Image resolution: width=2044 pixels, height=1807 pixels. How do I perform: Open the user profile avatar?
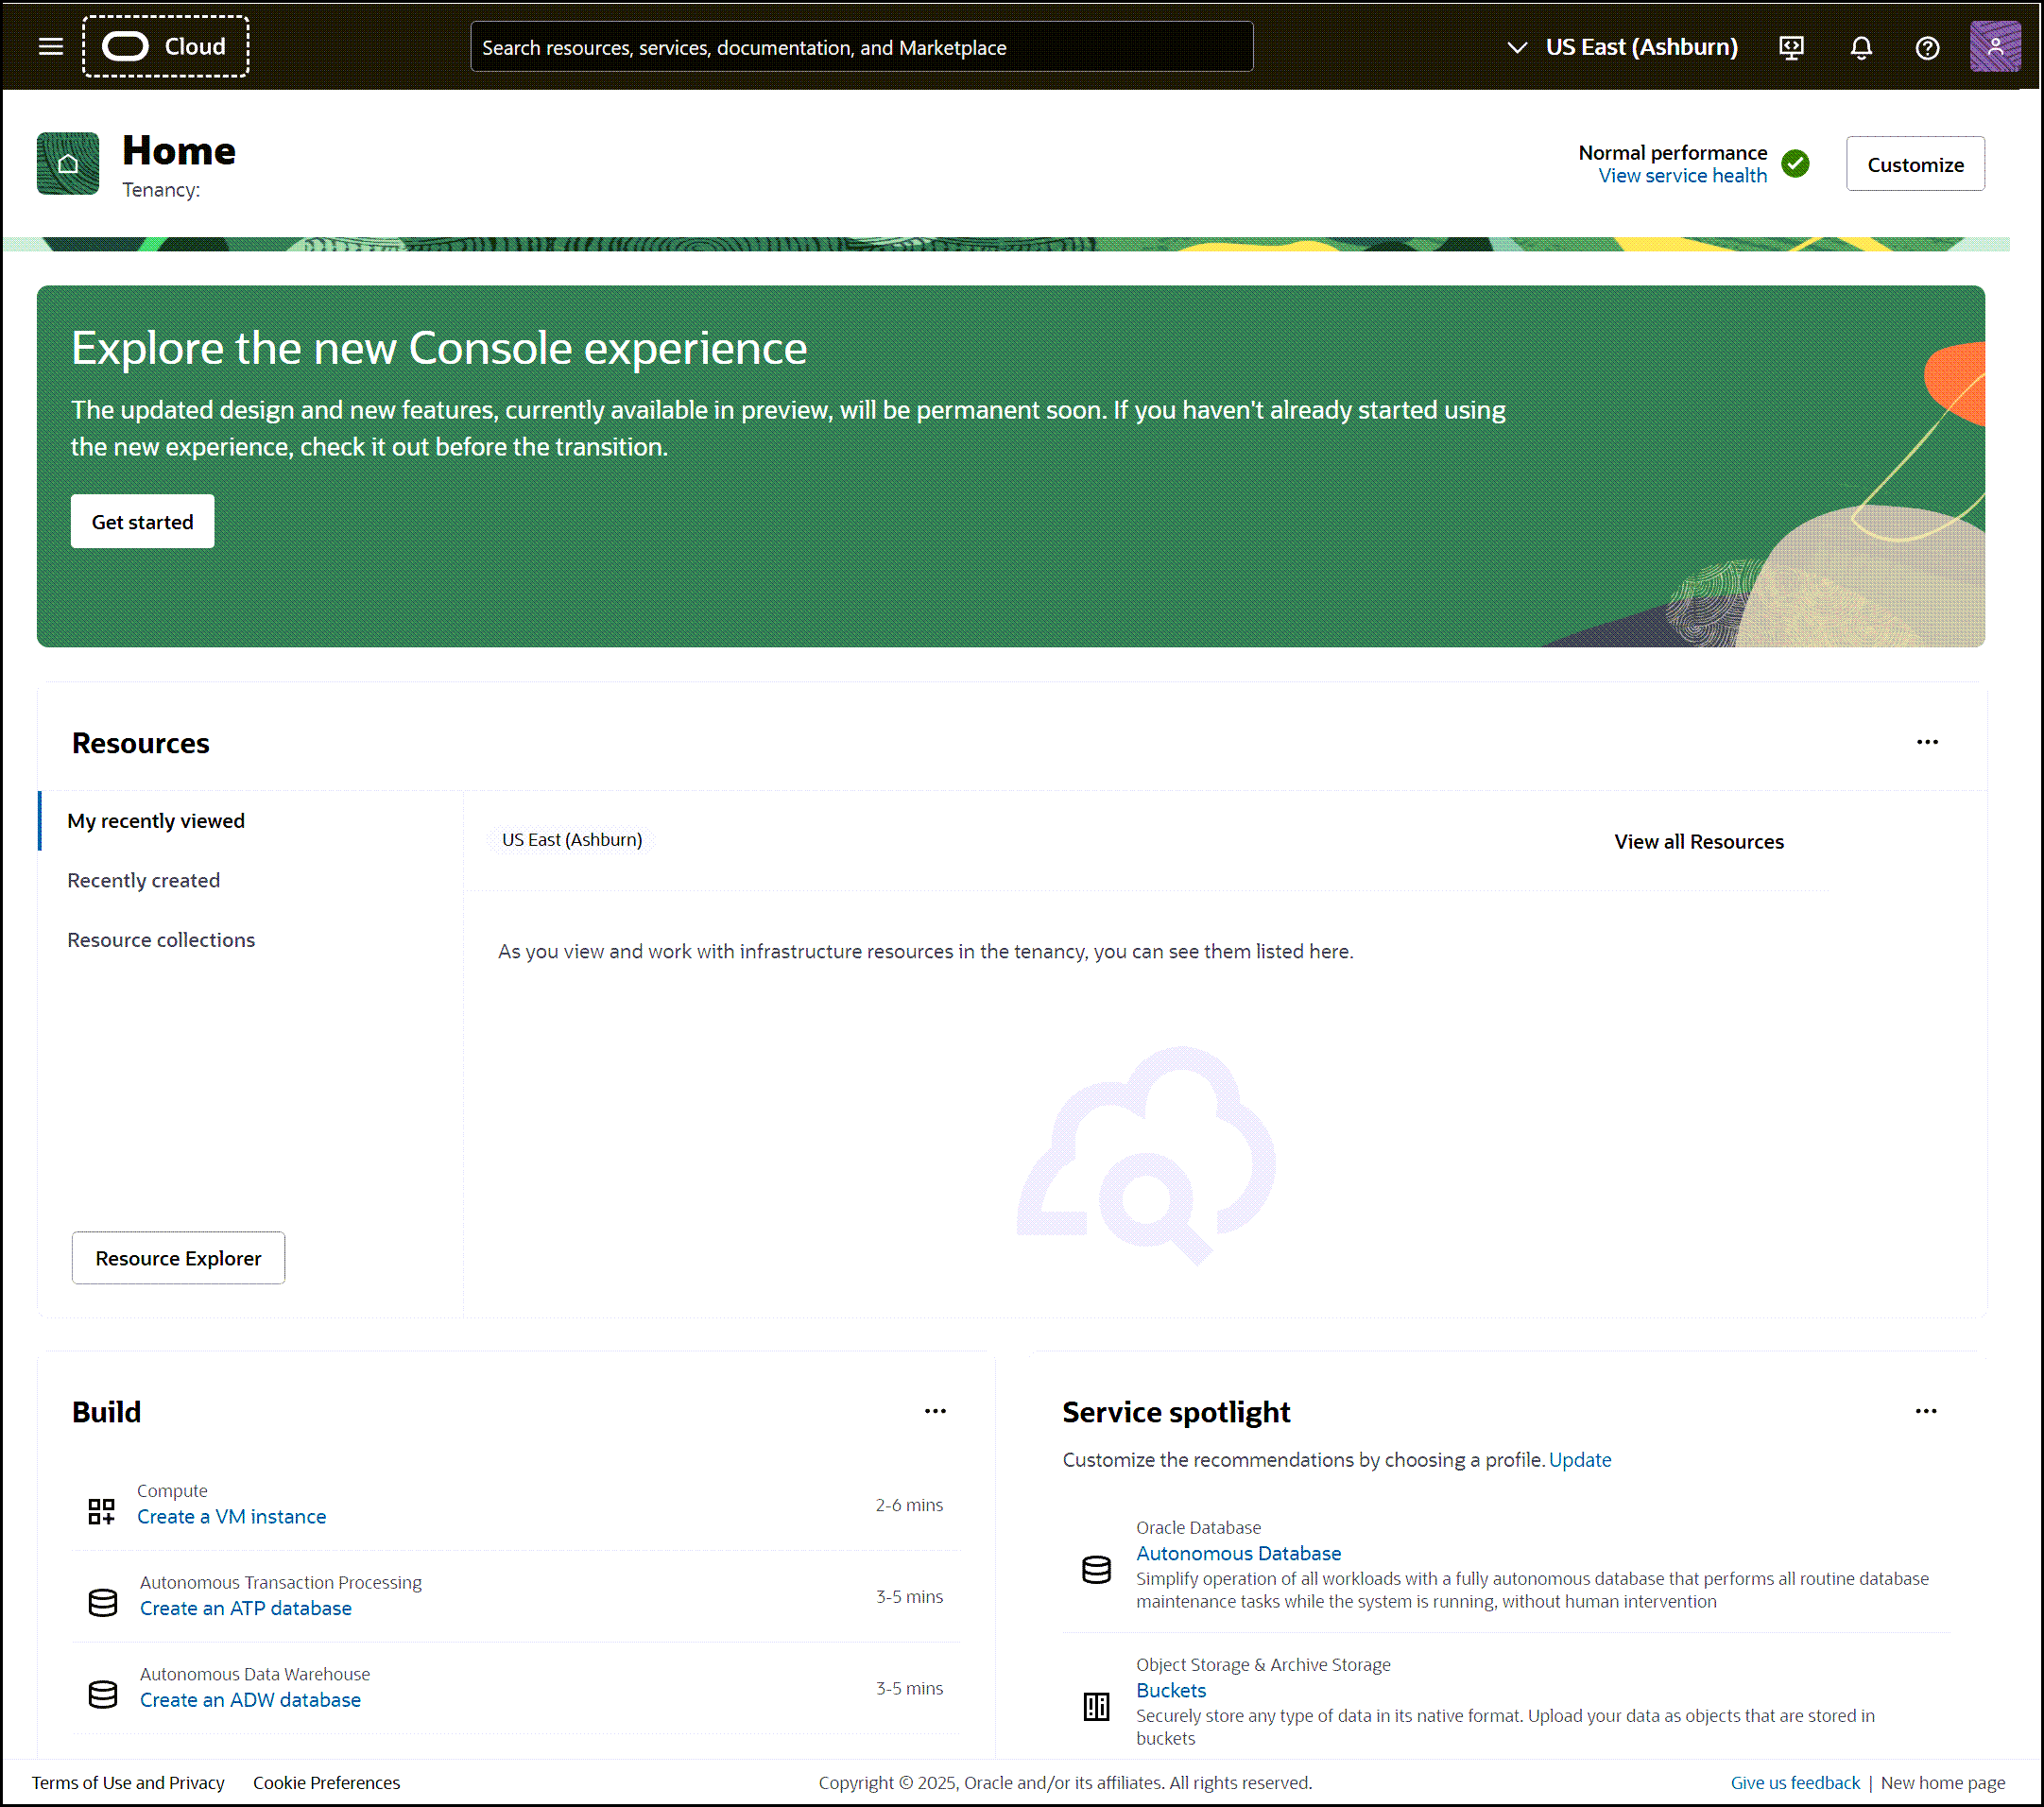1994,47
